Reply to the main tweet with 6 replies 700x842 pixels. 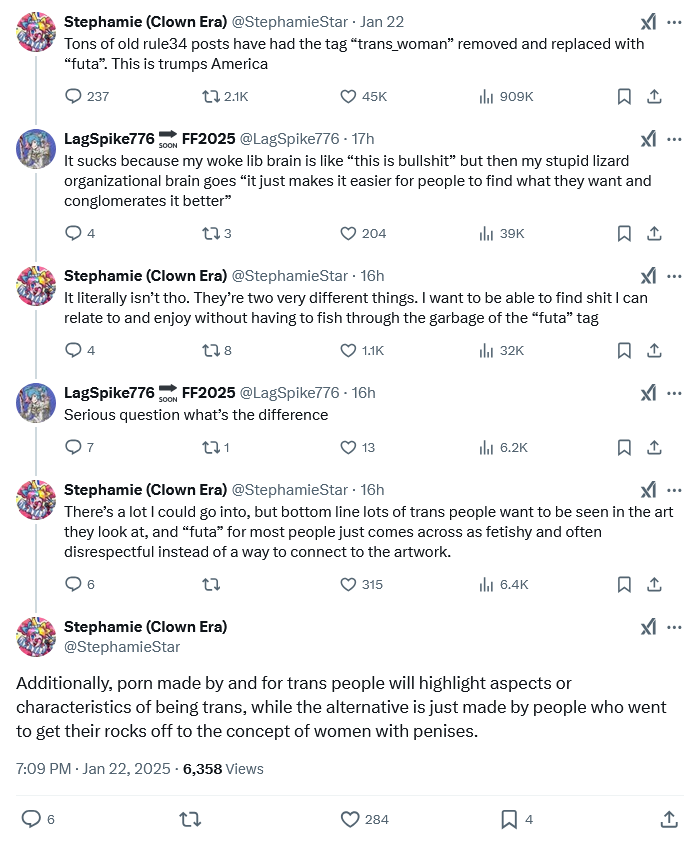[x=31, y=819]
